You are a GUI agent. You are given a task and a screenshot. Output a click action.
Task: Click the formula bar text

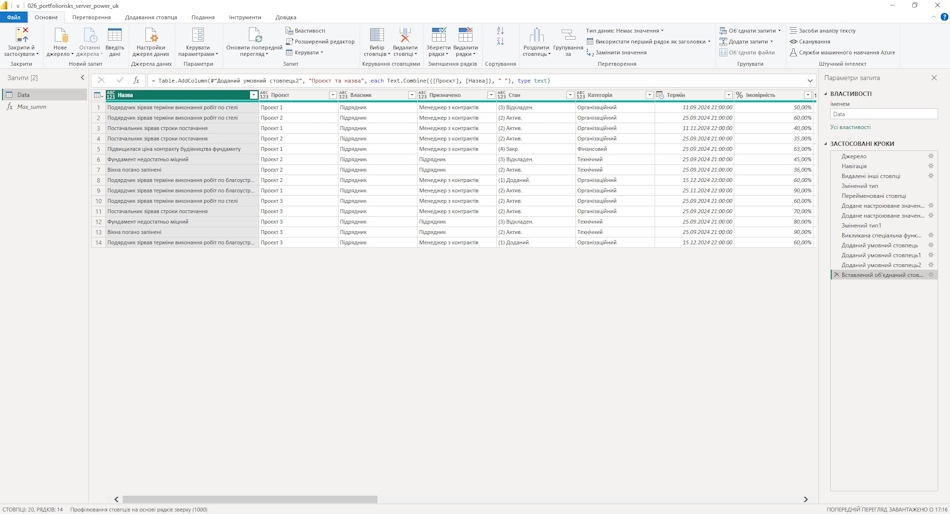pyautogui.click(x=350, y=81)
